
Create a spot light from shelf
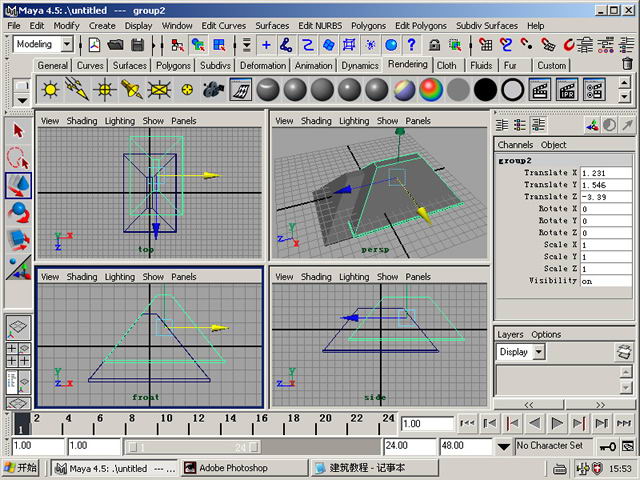[x=131, y=89]
